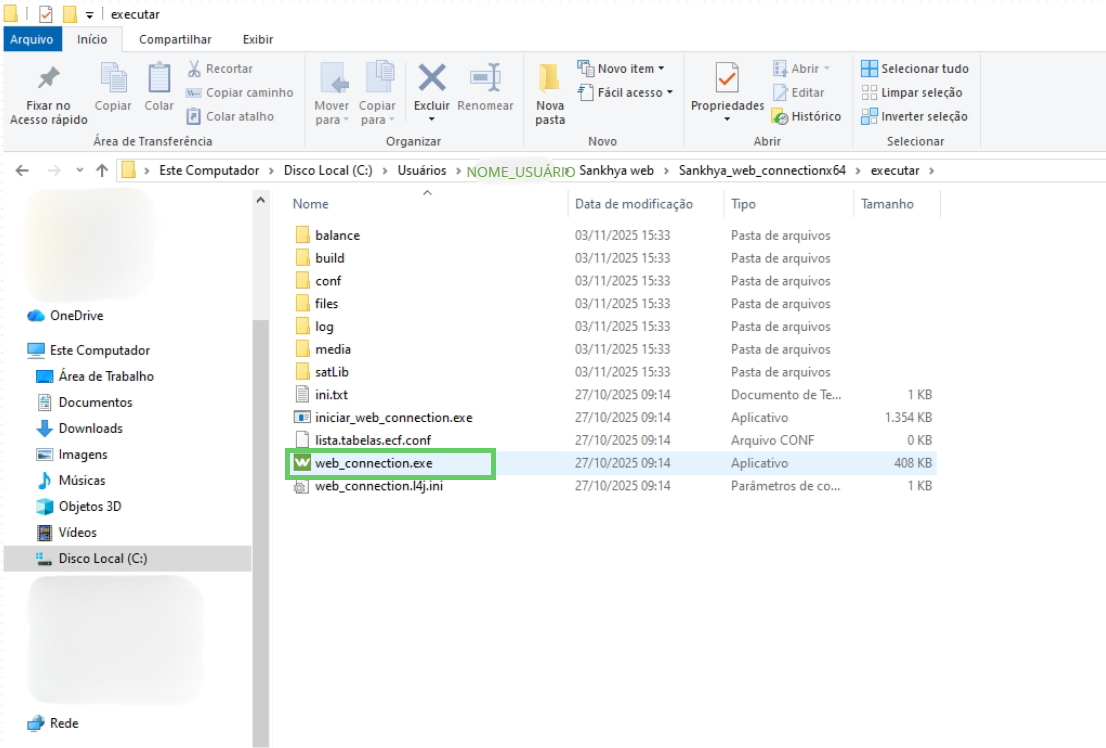Open the Compartilhar ribbon tab
Image resolution: width=1106 pixels, height=748 pixels.
[x=175, y=40]
